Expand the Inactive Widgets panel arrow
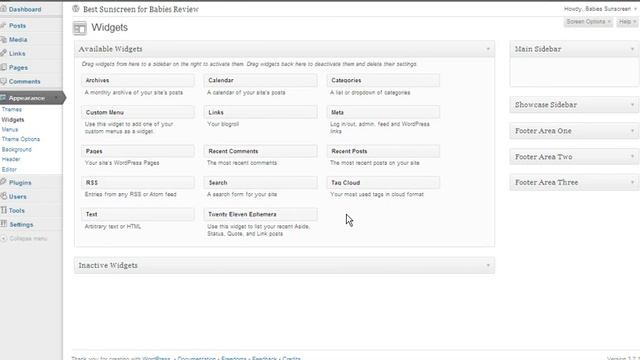 pos(488,265)
